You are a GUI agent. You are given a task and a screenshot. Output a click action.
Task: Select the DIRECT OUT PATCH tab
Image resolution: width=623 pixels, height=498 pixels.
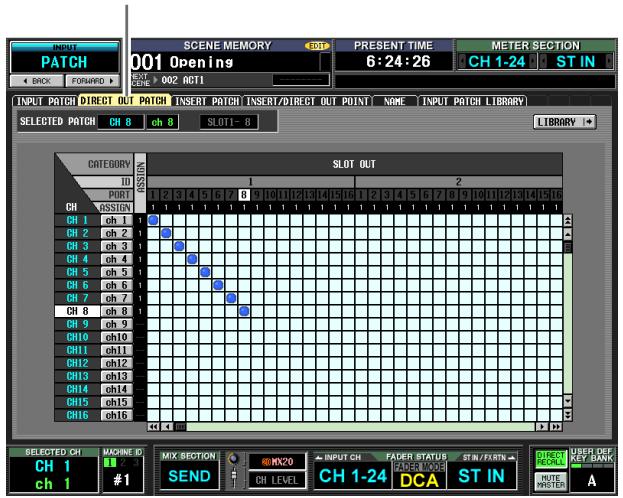[124, 100]
